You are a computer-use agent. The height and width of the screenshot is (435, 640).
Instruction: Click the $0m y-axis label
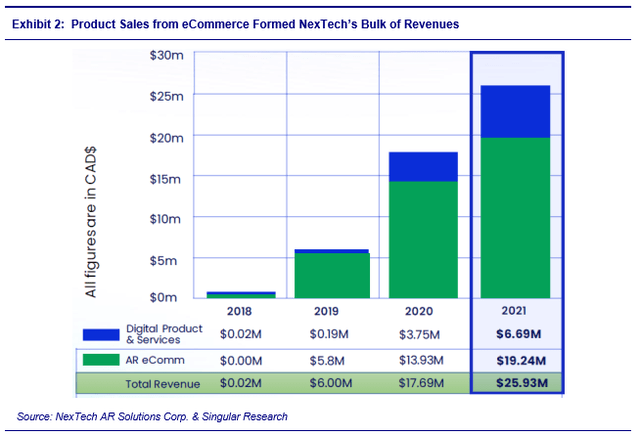pyautogui.click(x=163, y=297)
